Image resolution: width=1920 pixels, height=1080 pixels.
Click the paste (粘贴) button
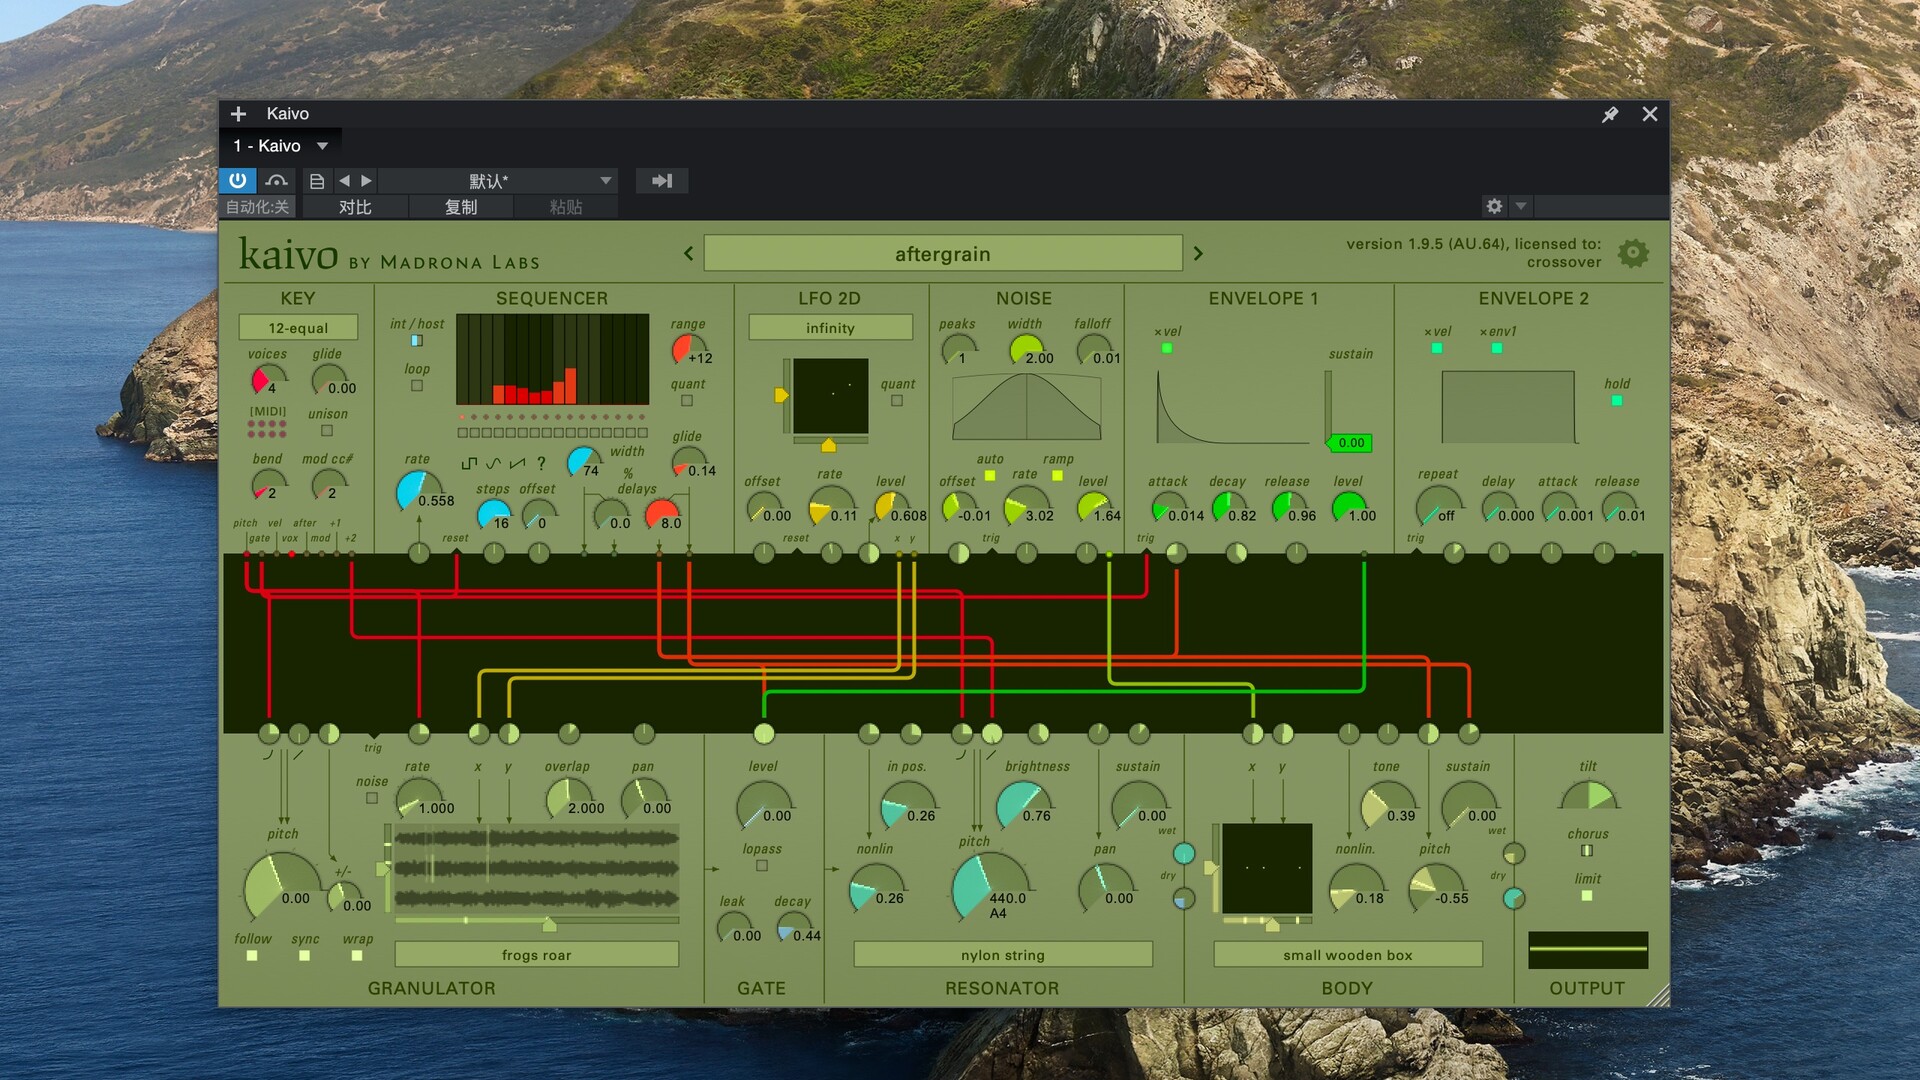(x=566, y=207)
